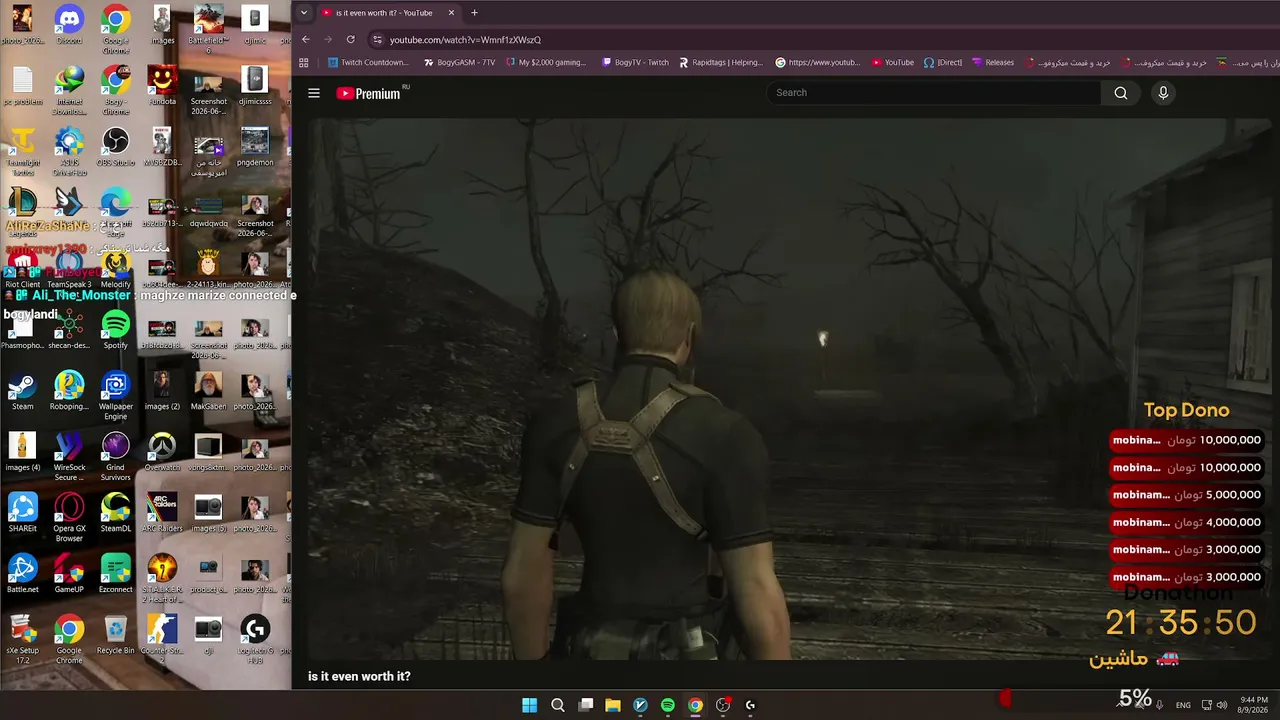
Task: Open the YouTube guide hamburger menu
Action: click(314, 93)
